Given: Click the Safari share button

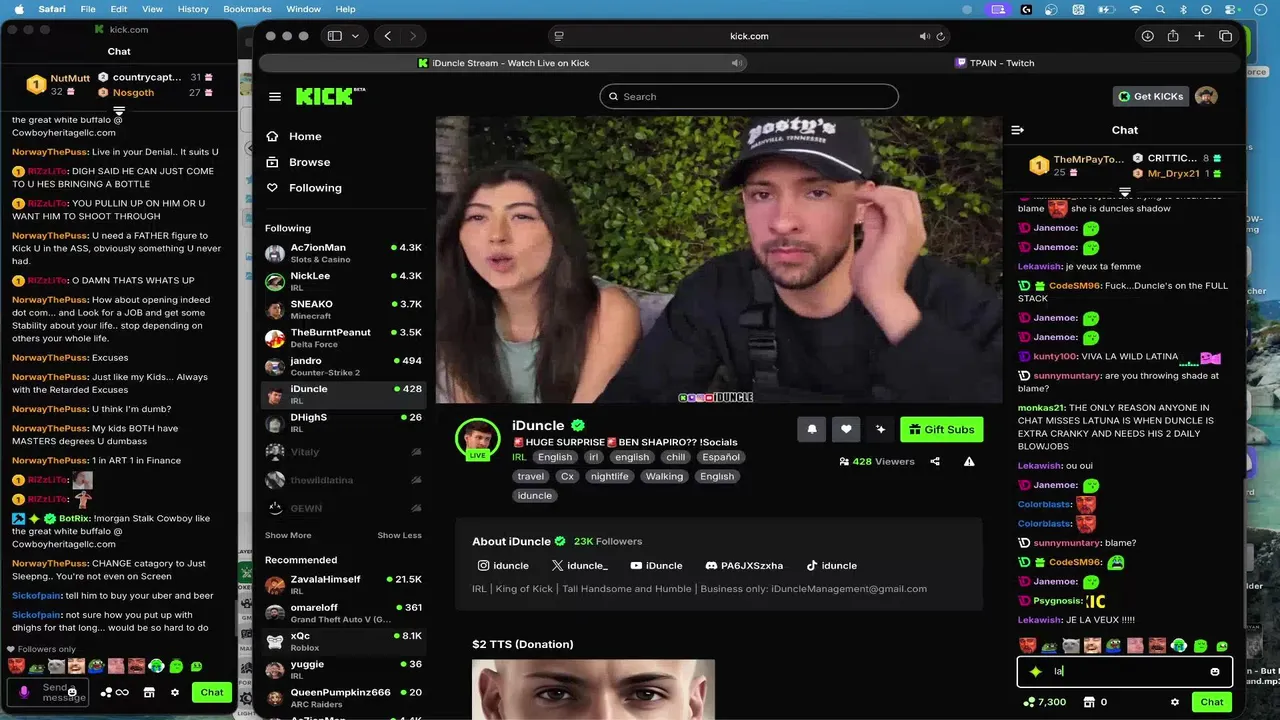Looking at the screenshot, I should (x=1173, y=36).
